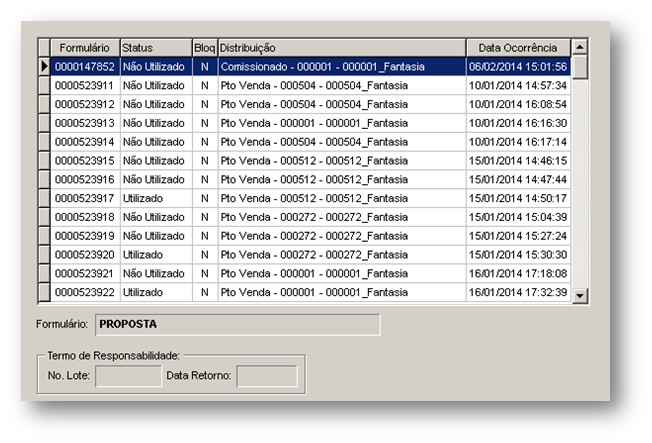The image size is (652, 443).
Task: Click the Formulário column header
Action: (85, 48)
